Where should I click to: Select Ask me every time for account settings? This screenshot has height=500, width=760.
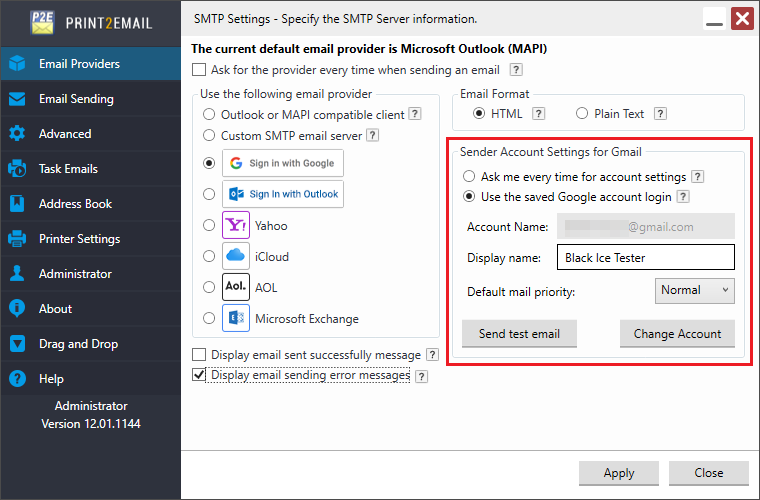(469, 176)
